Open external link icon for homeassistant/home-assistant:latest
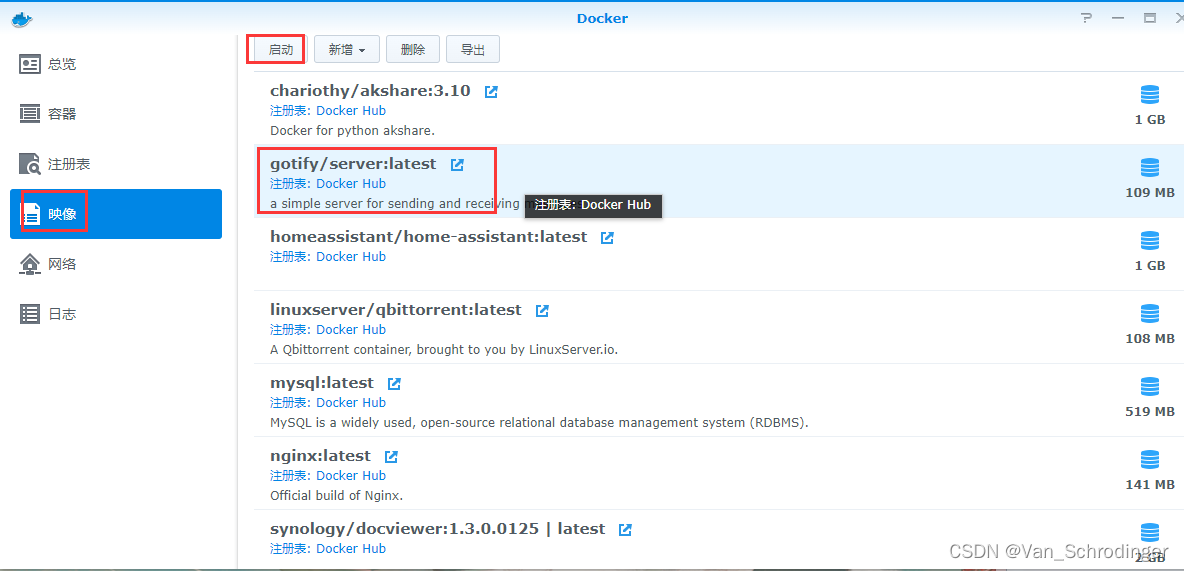This screenshot has height=571, width=1184. (607, 238)
